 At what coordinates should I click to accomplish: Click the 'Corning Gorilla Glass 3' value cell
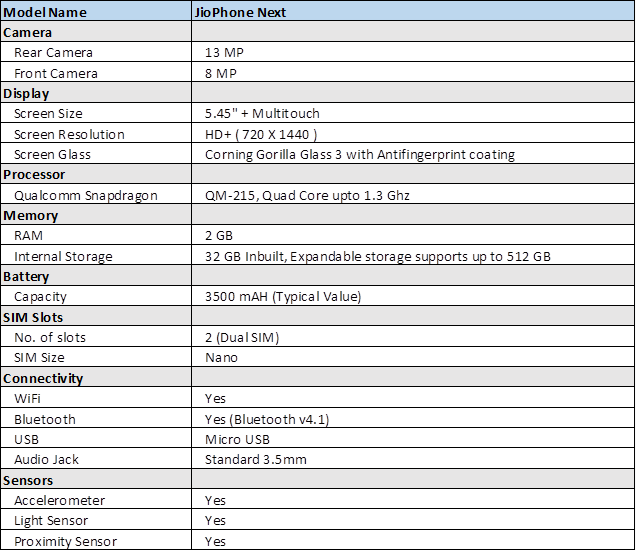pos(413,154)
